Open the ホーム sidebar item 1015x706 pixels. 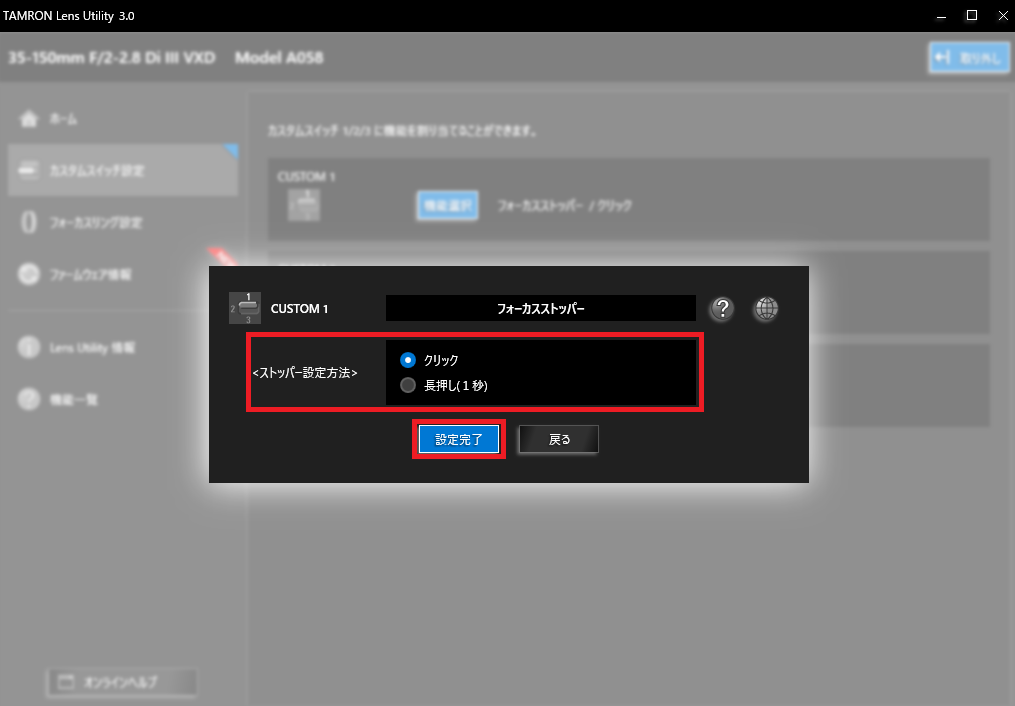point(123,119)
